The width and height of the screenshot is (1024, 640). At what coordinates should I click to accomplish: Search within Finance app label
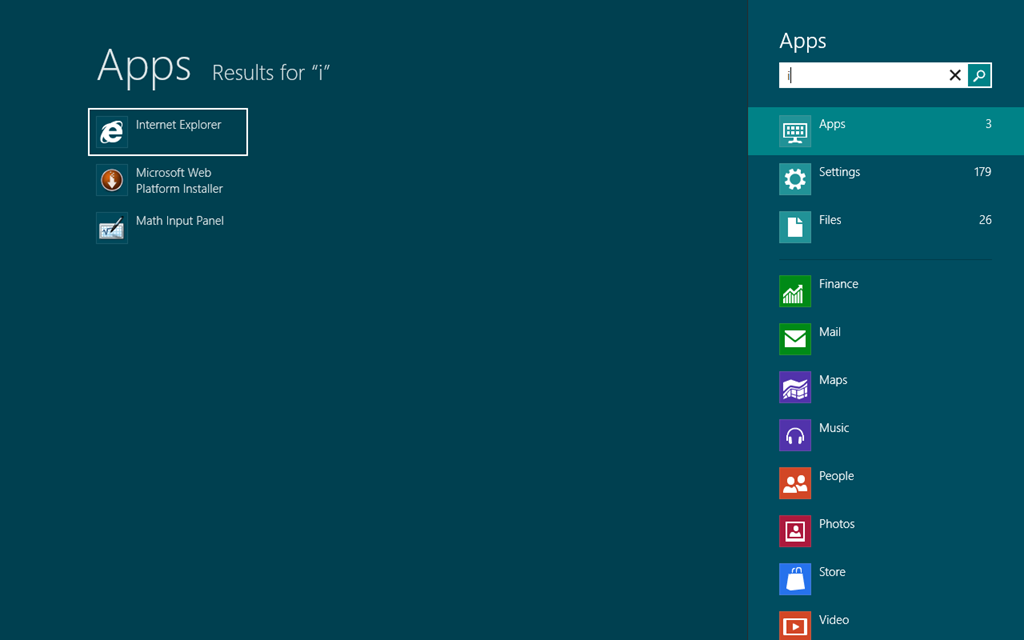pos(839,284)
